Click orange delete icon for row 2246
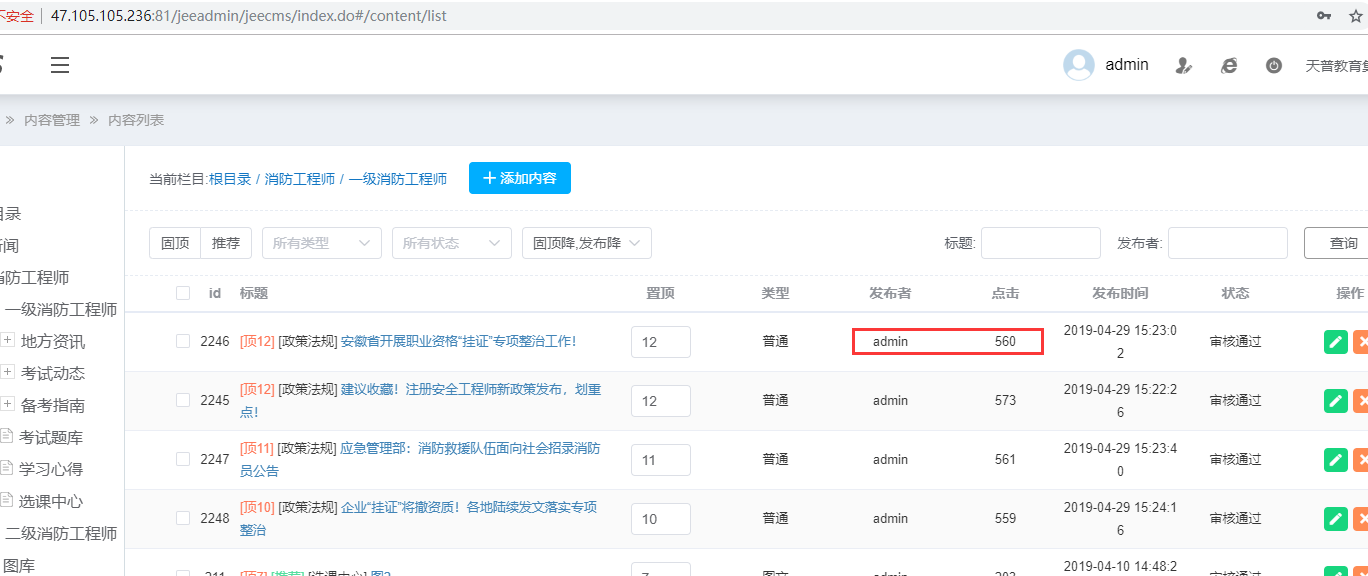The image size is (1368, 576). click(1361, 341)
